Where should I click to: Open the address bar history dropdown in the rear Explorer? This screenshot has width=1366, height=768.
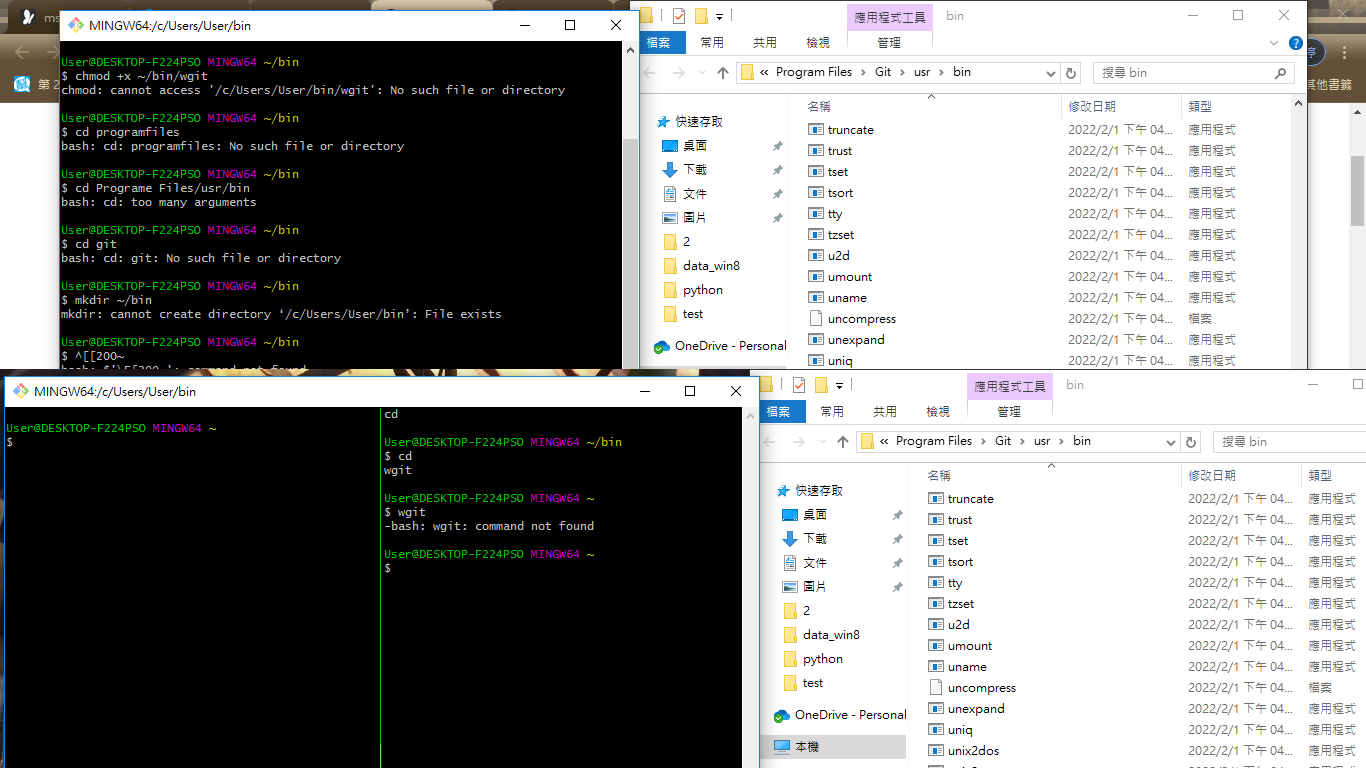click(1051, 73)
